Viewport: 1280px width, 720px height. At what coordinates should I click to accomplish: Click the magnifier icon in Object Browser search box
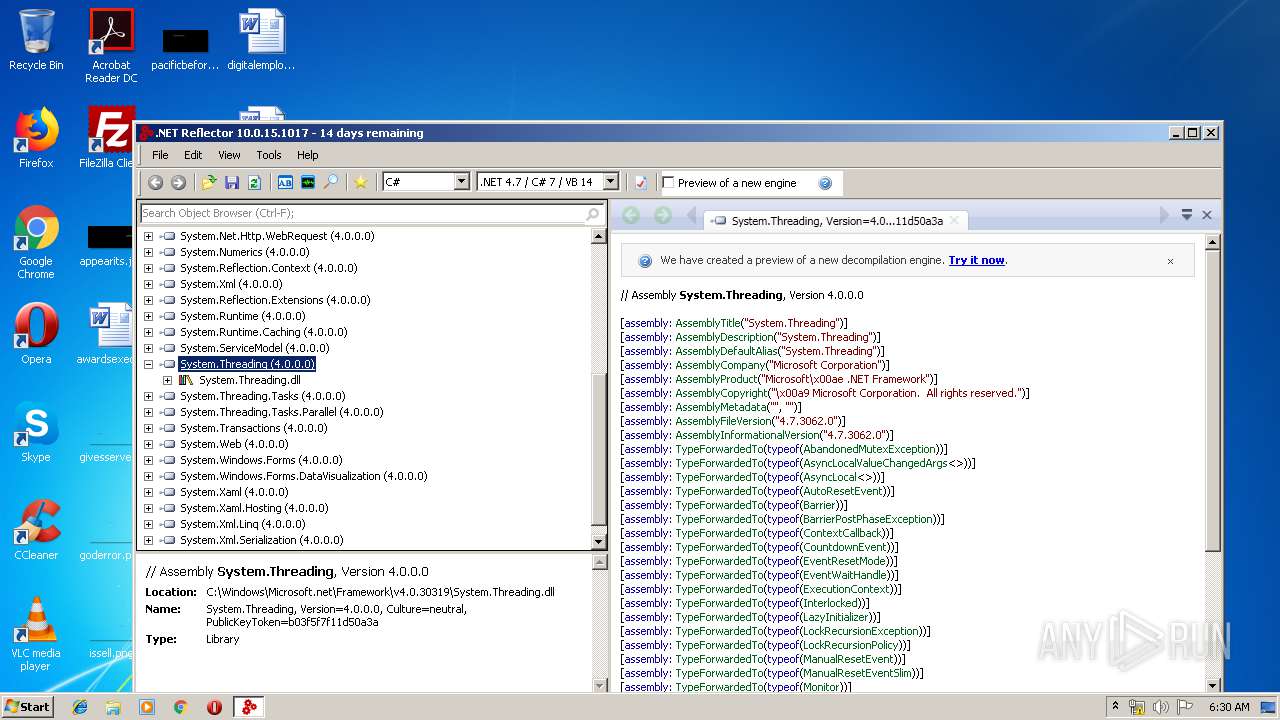(592, 213)
